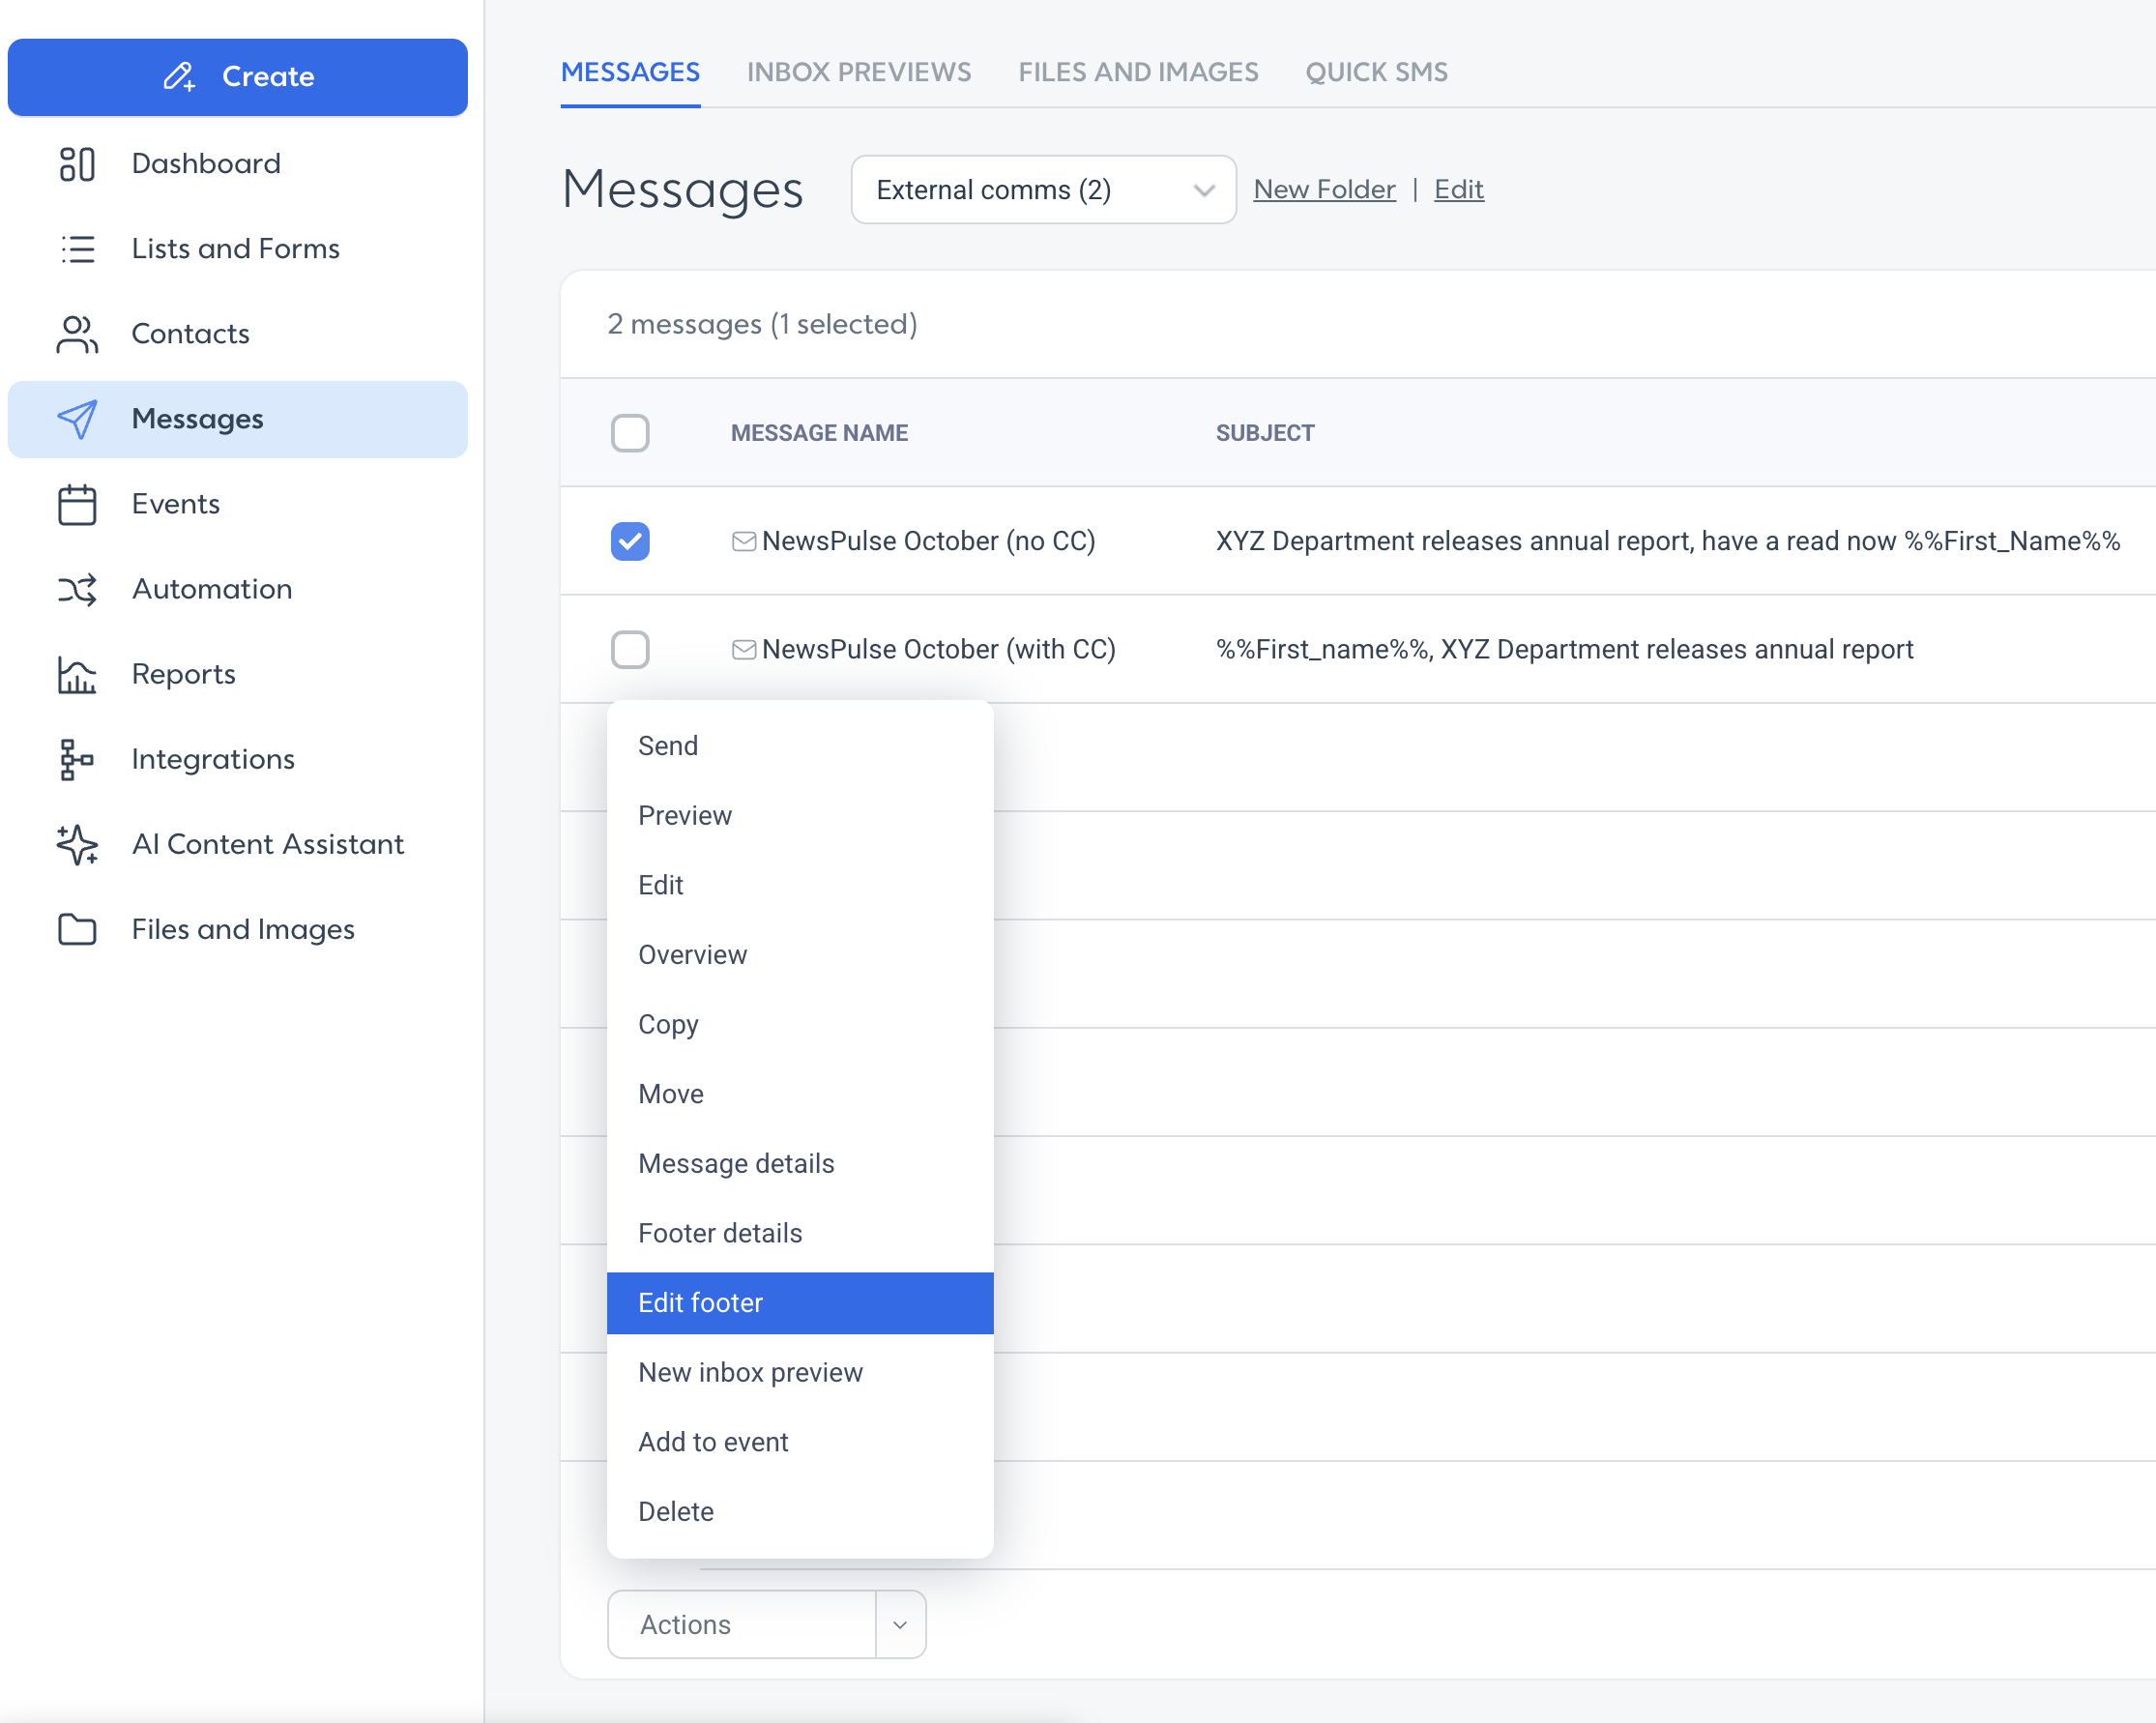This screenshot has width=2156, height=1723.
Task: Click the Messages paper plane icon
Action: [77, 419]
